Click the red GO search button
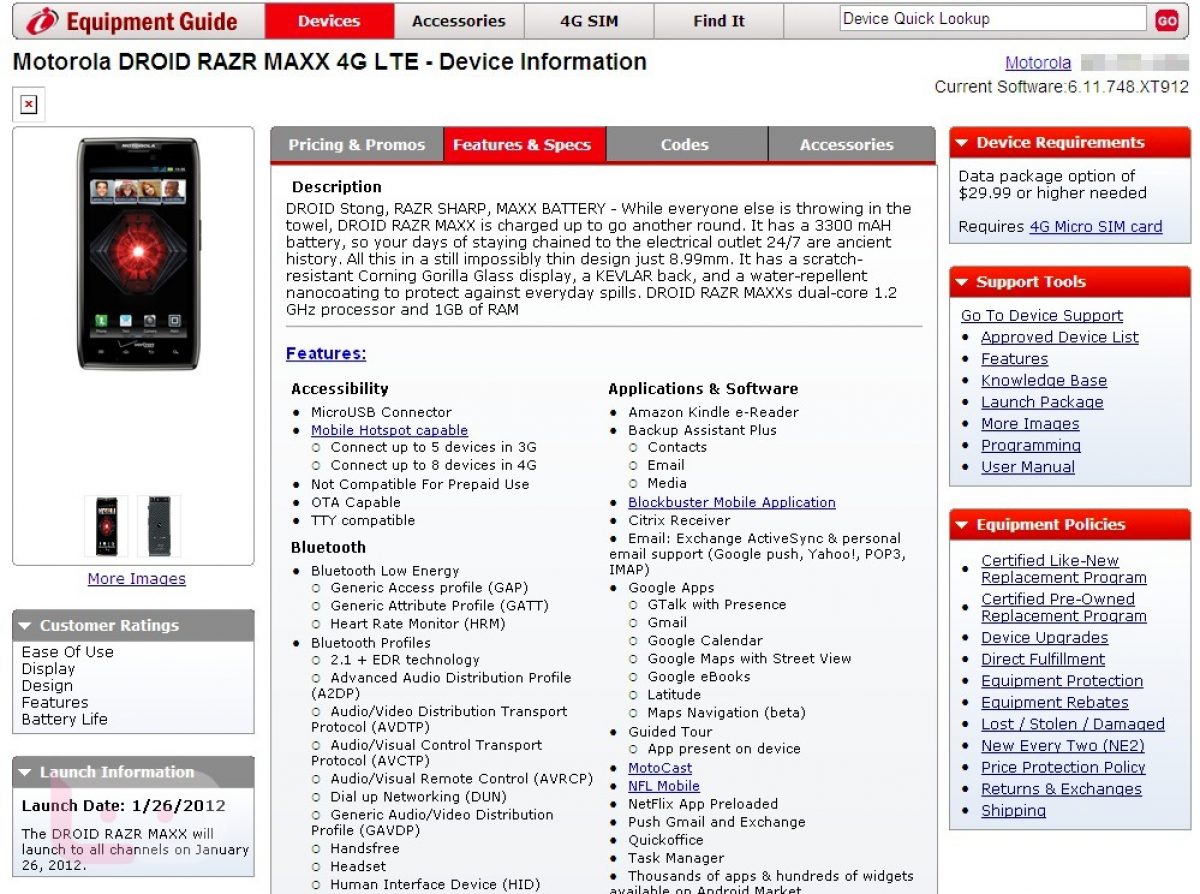Viewport: 1200px width, 894px height. (x=1166, y=20)
